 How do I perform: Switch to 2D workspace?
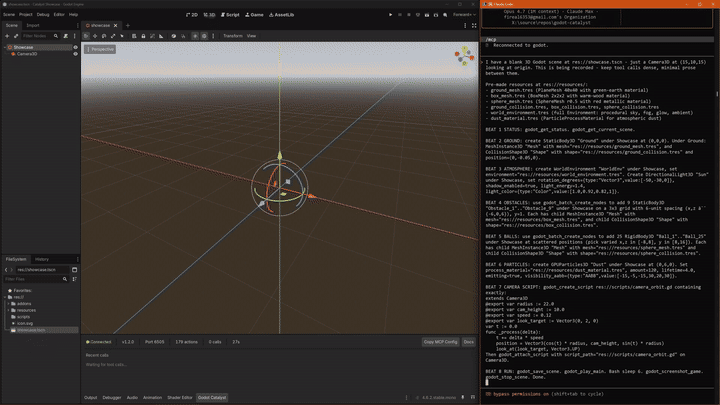(192, 15)
